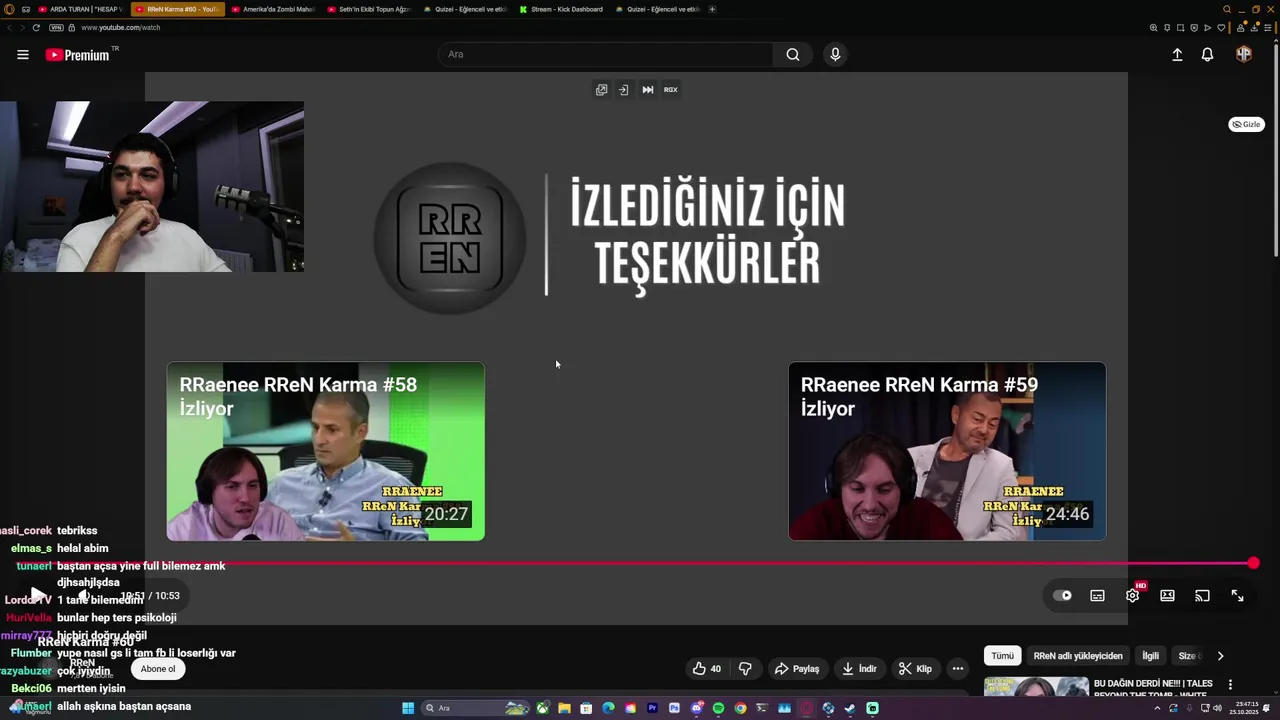
Task: Switch to ARDA TURAN browser tab
Action: (80, 9)
